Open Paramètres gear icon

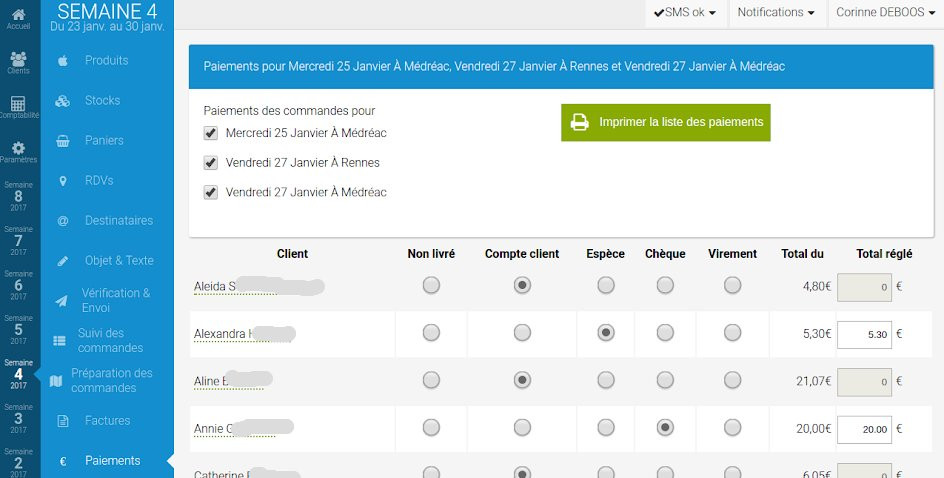point(18,149)
